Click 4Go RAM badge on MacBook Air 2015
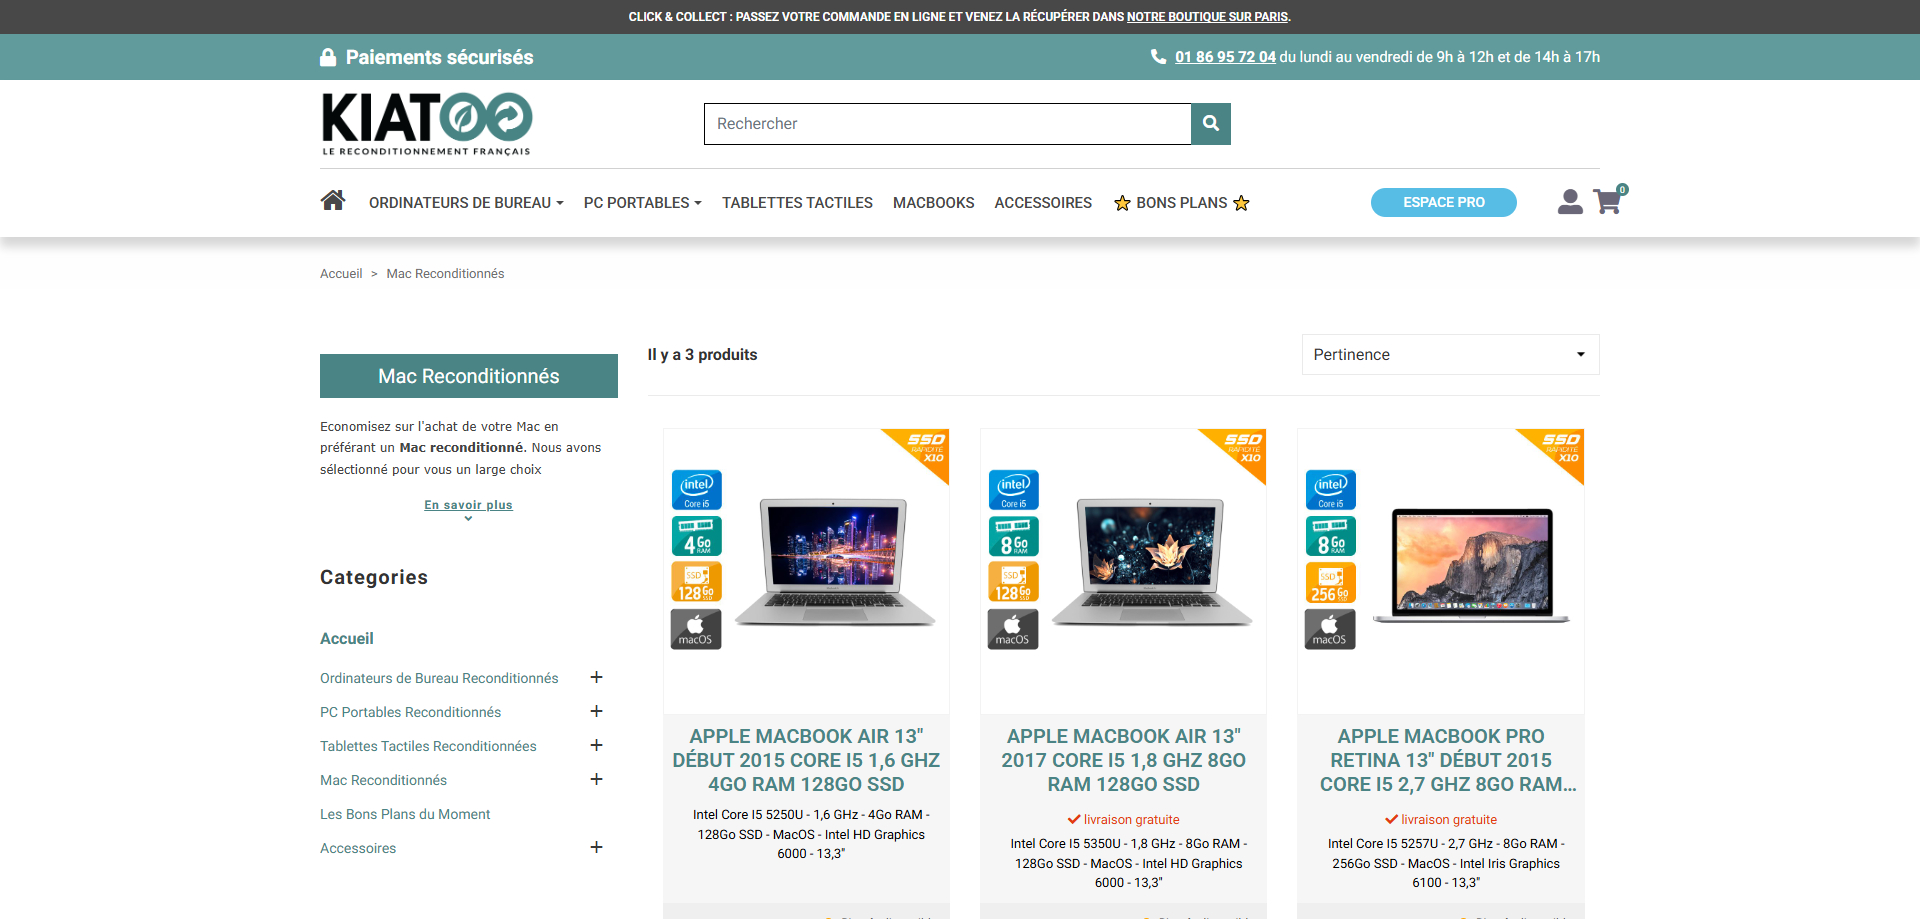 pos(696,536)
